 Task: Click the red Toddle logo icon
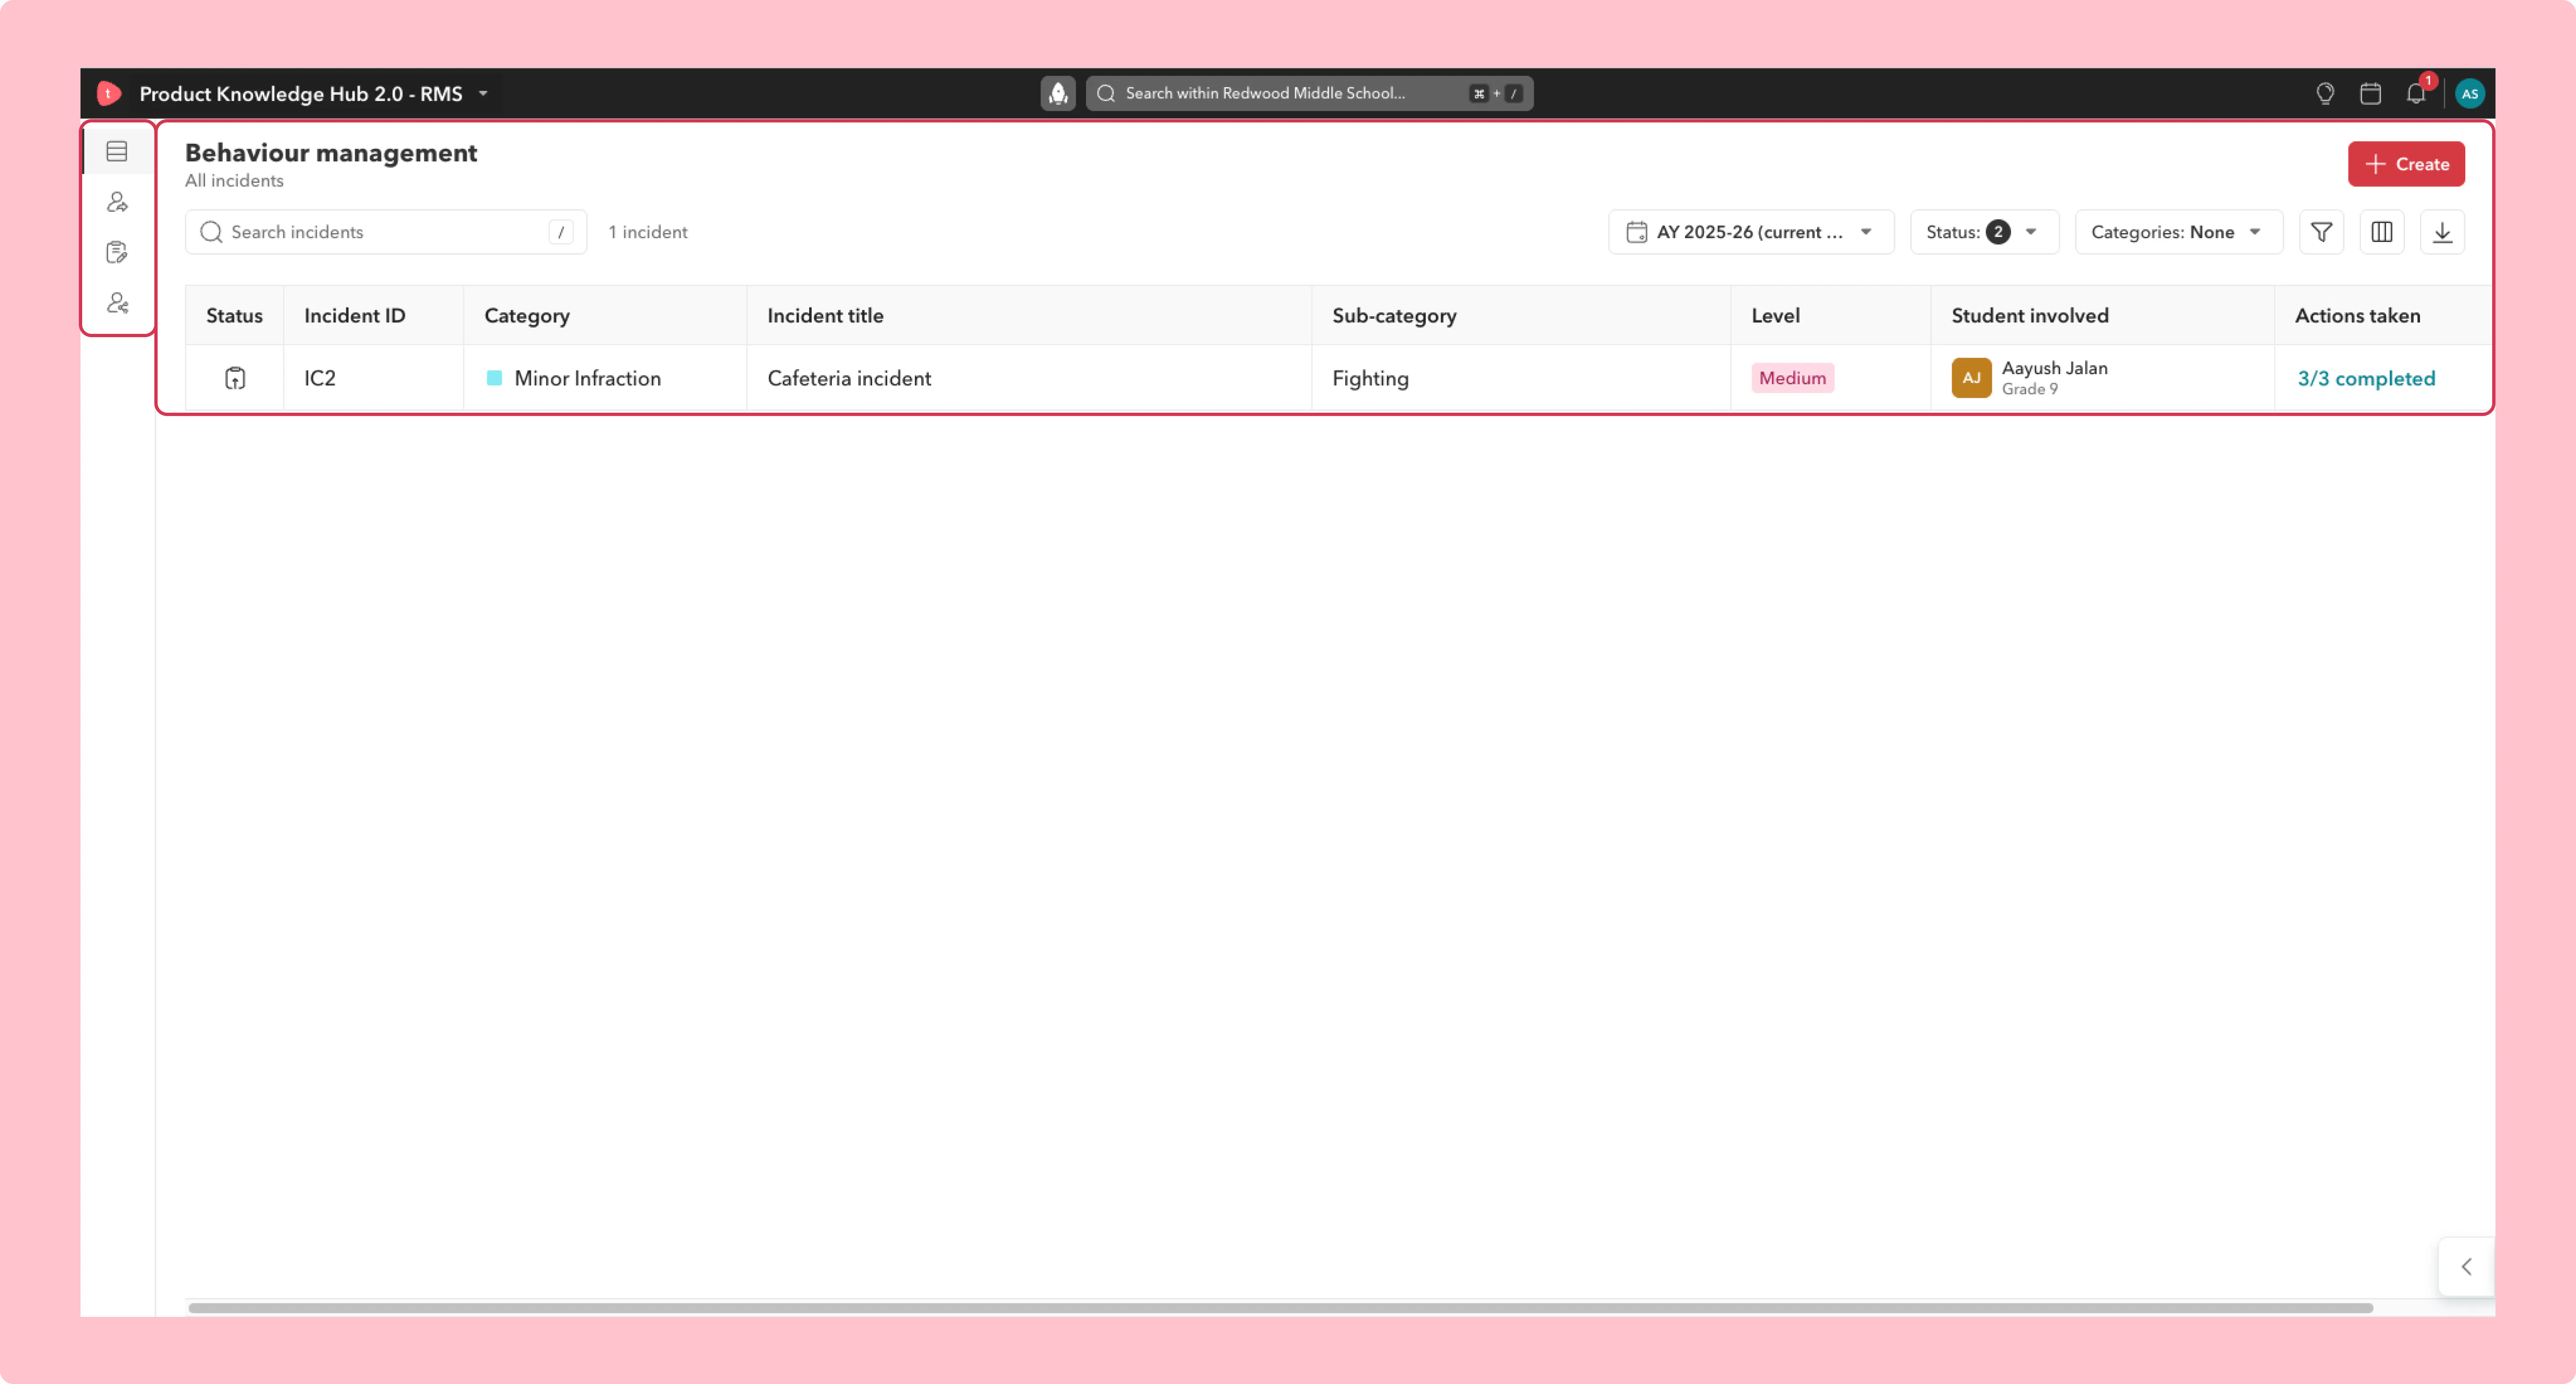[x=109, y=93]
